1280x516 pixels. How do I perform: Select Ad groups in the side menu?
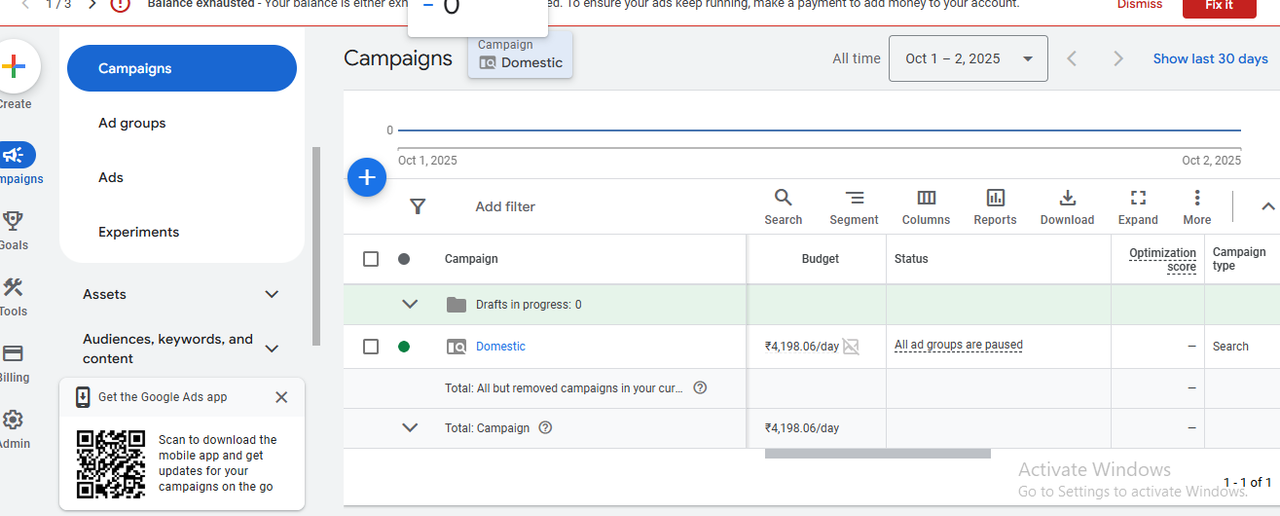(132, 123)
